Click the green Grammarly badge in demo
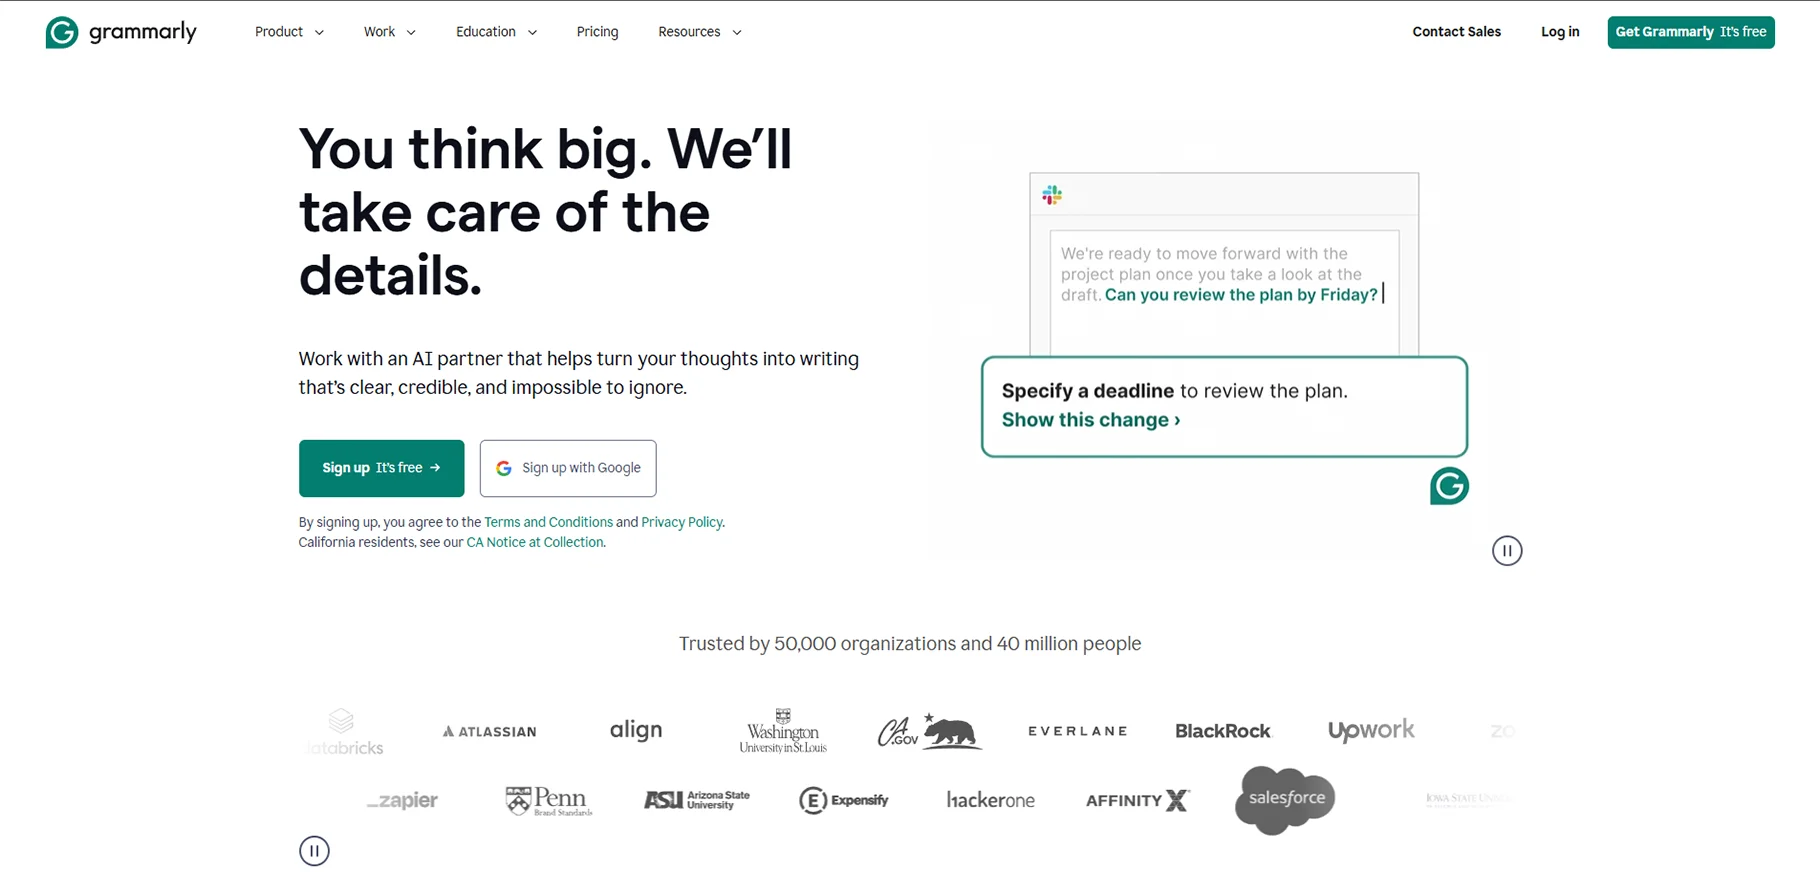Image resolution: width=1820 pixels, height=872 pixels. (x=1449, y=486)
